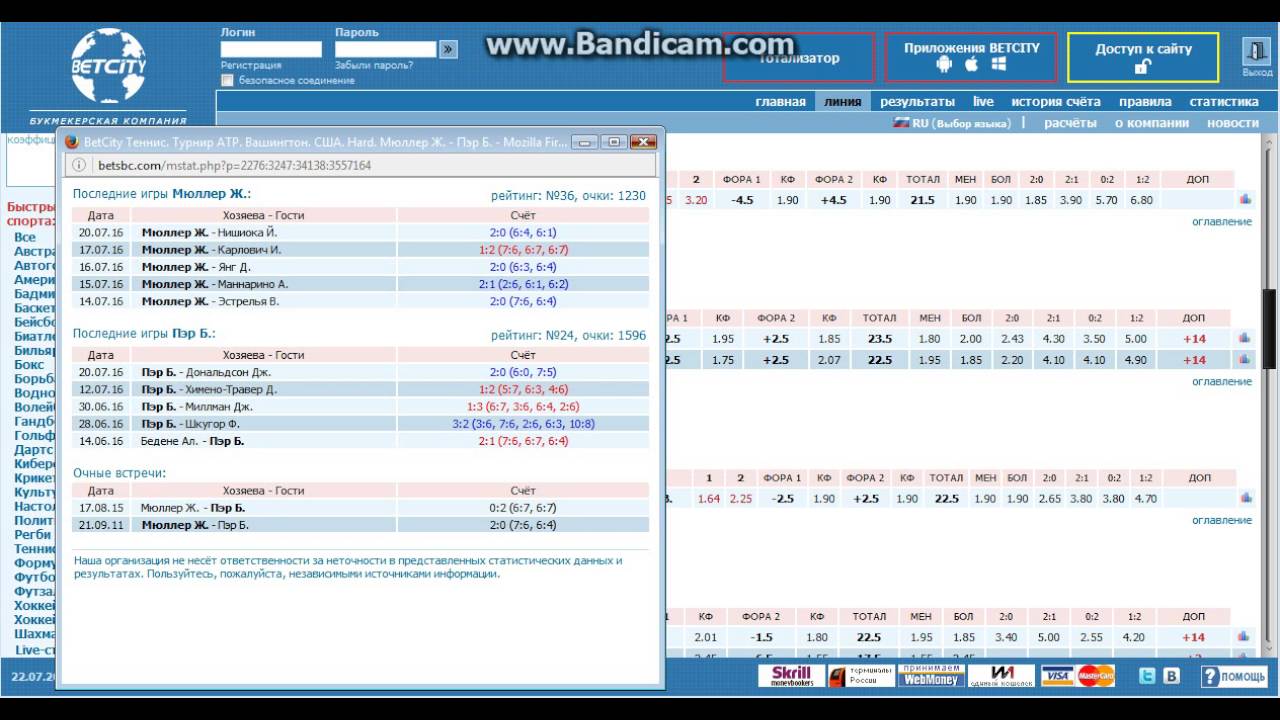
Task: Select Регби in the sports sidebar
Action: pyautogui.click(x=32, y=534)
